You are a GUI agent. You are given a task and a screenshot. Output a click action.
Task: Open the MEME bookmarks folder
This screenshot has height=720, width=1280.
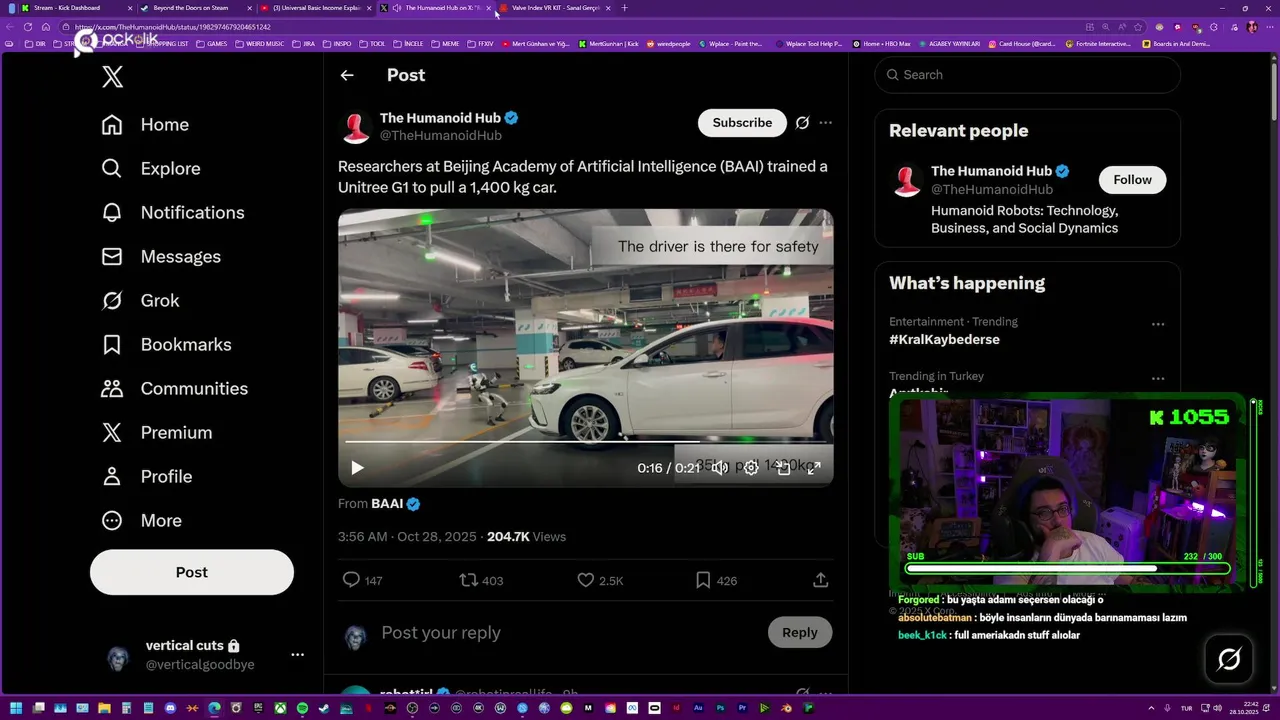[x=446, y=44]
